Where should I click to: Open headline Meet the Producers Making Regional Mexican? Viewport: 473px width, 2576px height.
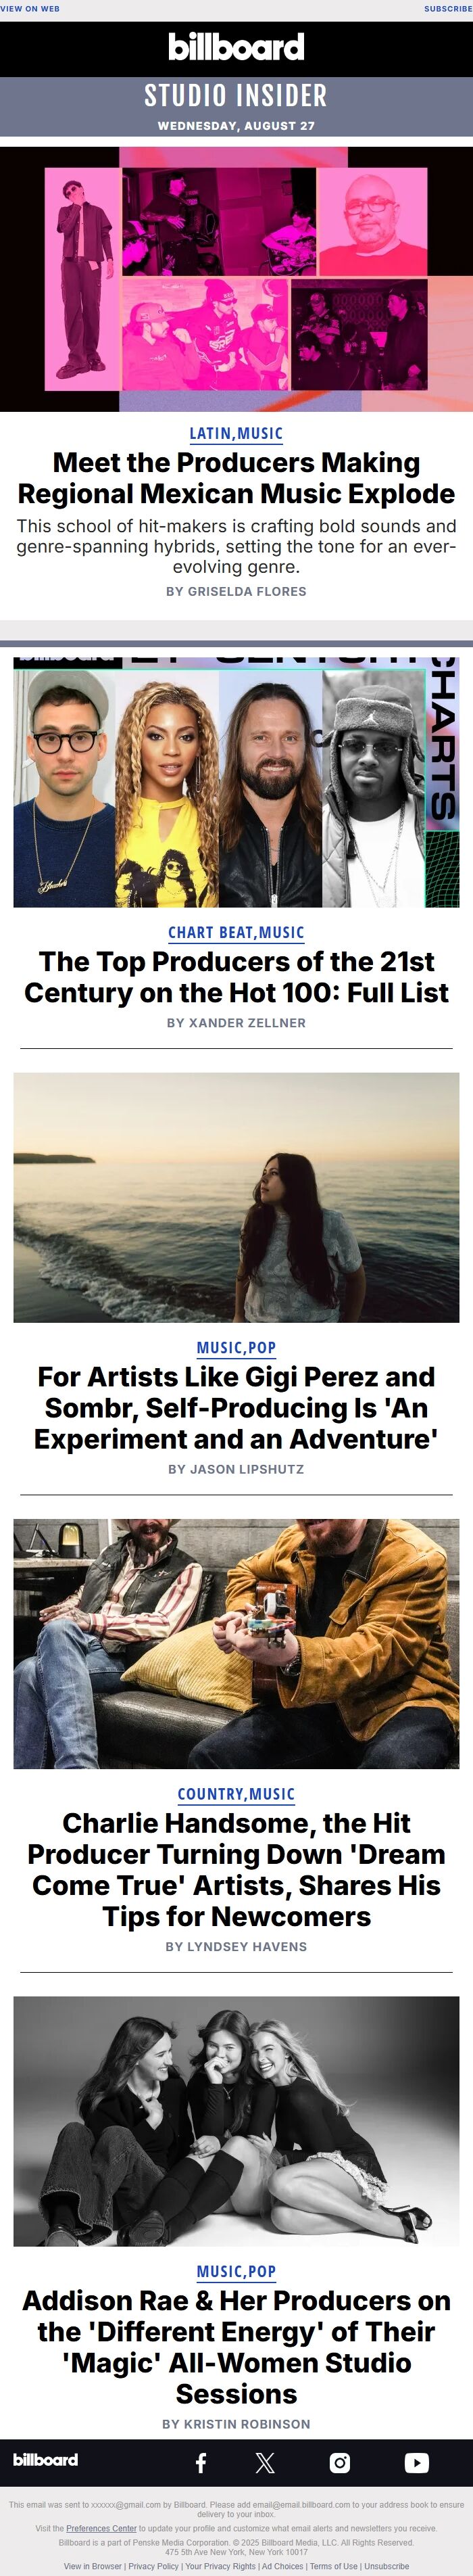tap(236, 478)
